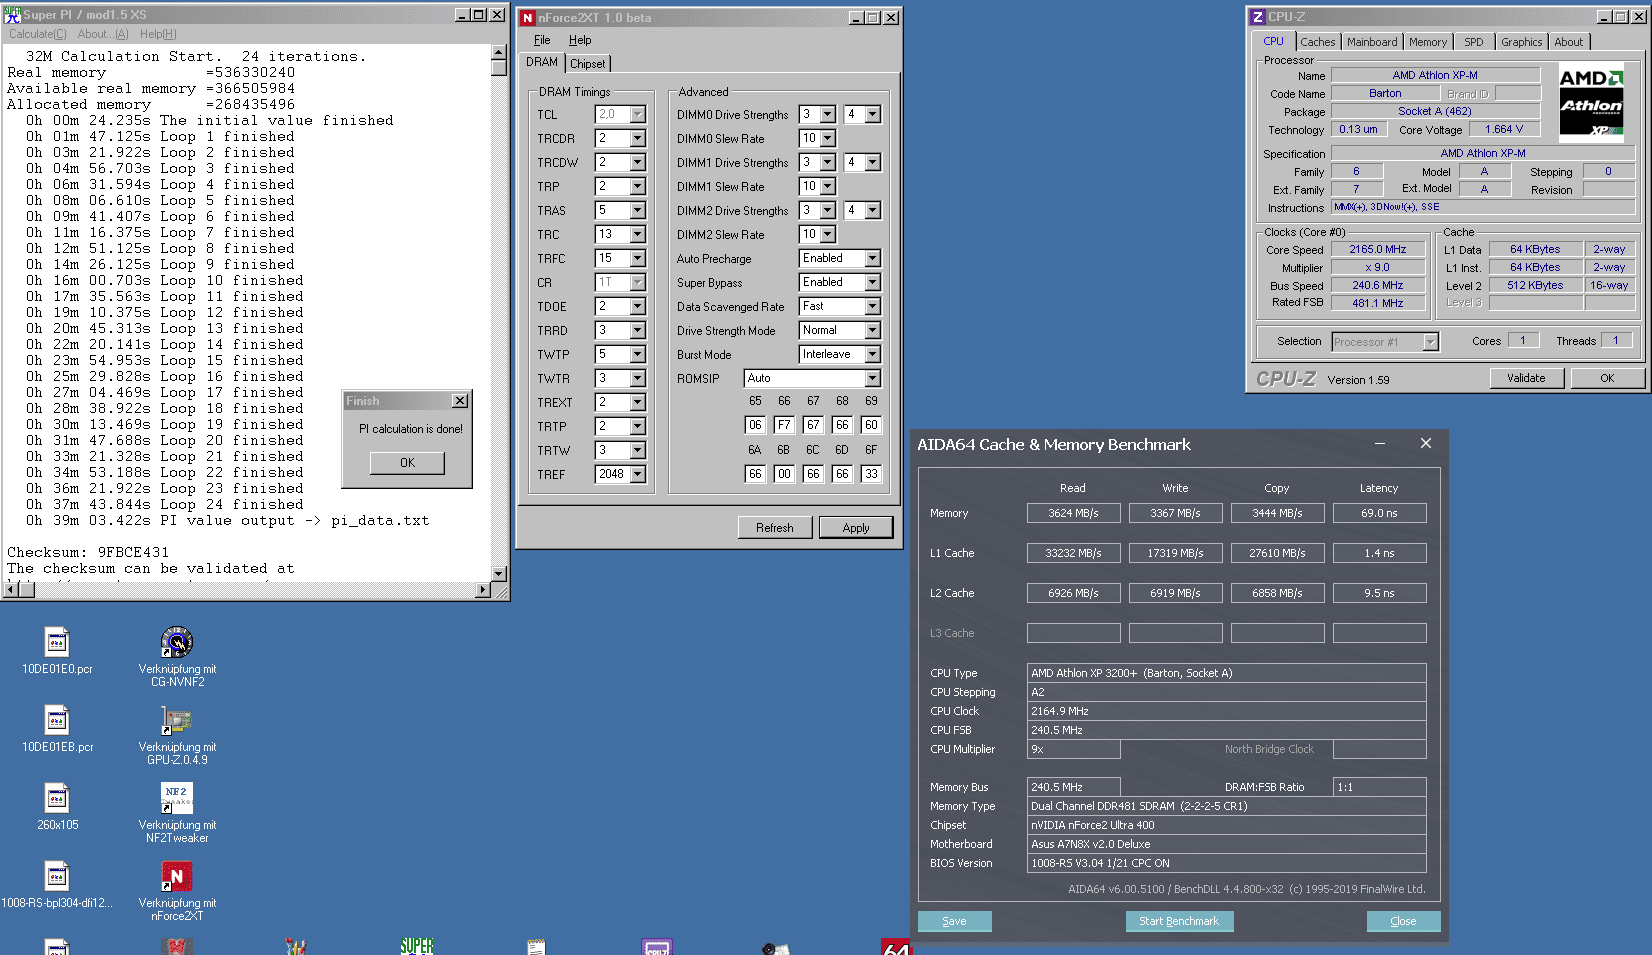1652x955 pixels.
Task: Click the Super PI horizontal scrollbar right arrow
Action: point(483,590)
